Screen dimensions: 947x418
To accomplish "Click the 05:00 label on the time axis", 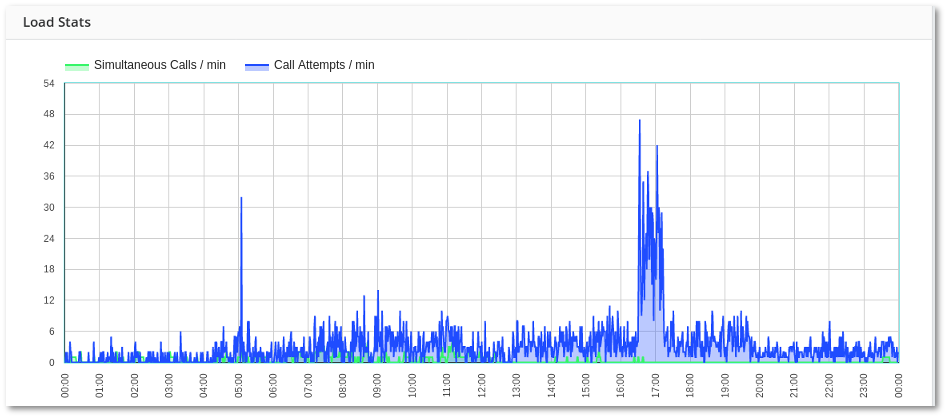I will (238, 385).
